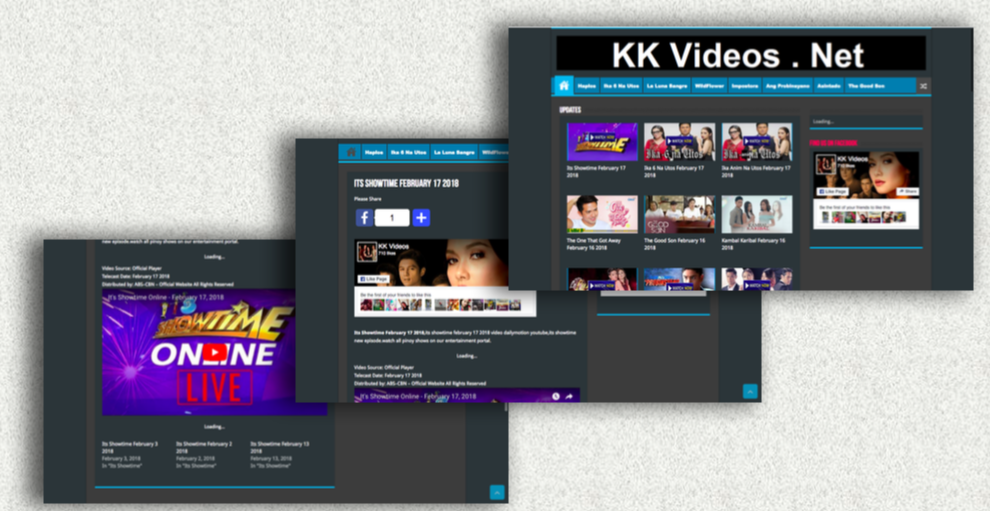Open Asintado tab in homepage navbar

tap(828, 86)
